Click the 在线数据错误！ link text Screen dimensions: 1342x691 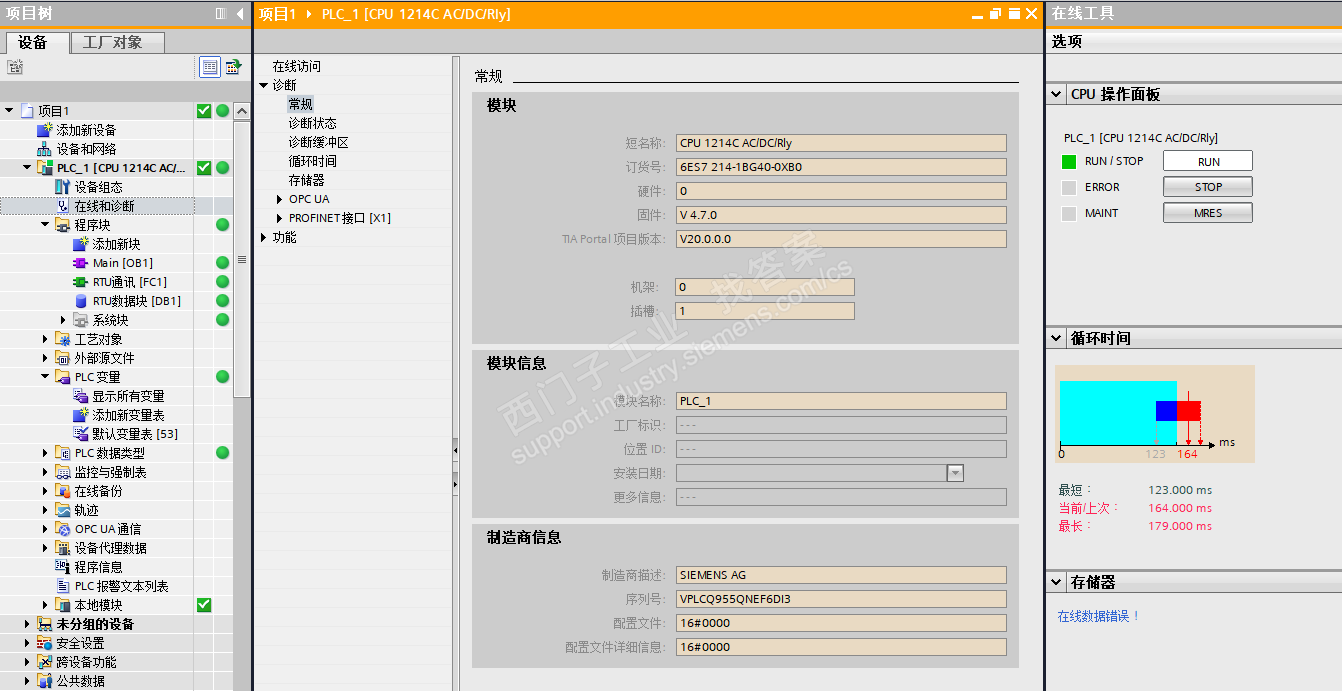coord(1099,616)
